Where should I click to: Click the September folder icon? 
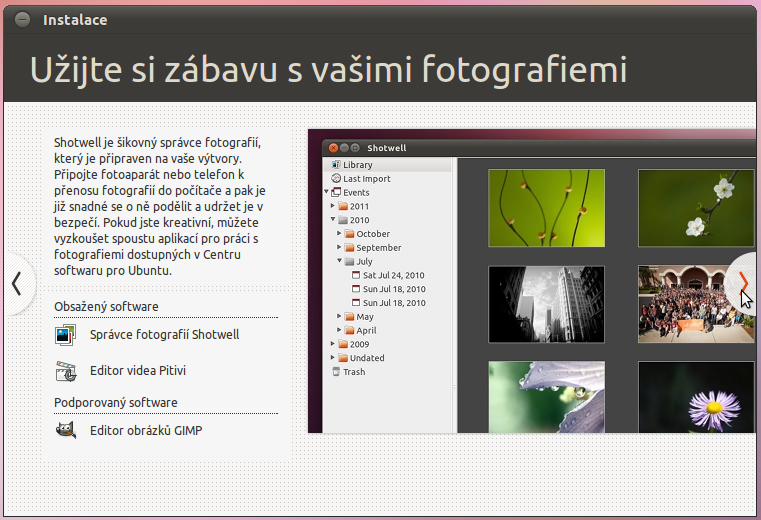click(349, 248)
